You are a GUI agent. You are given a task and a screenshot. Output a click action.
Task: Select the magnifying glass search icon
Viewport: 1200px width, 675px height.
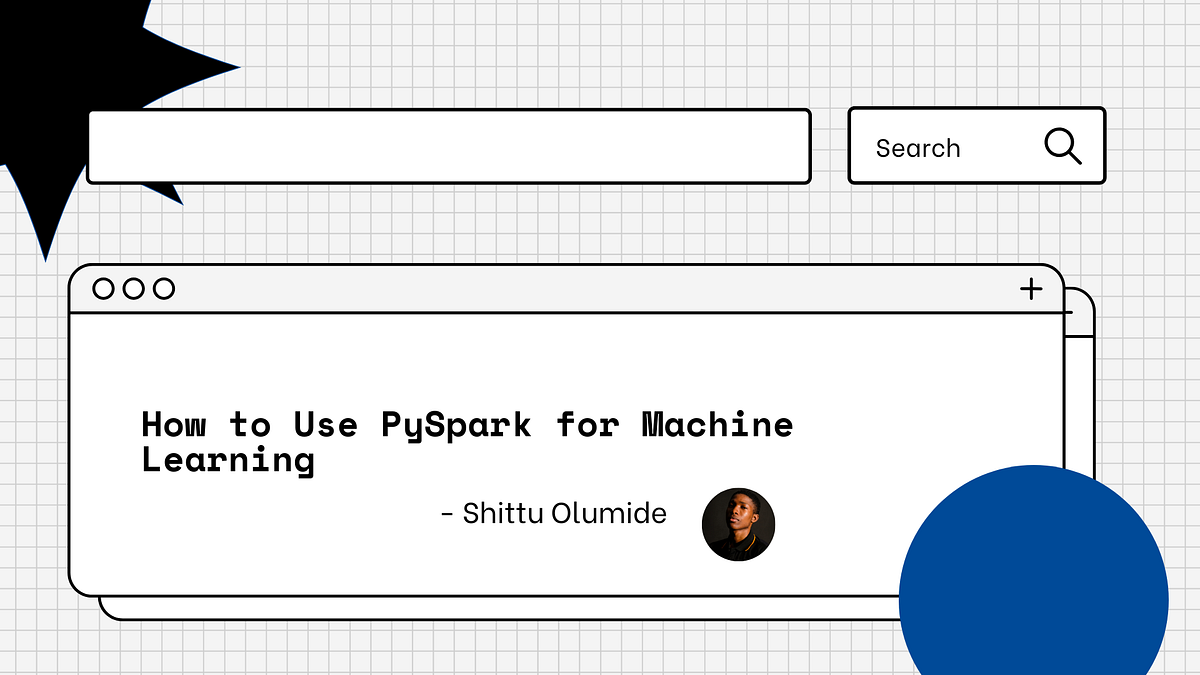(x=1063, y=146)
